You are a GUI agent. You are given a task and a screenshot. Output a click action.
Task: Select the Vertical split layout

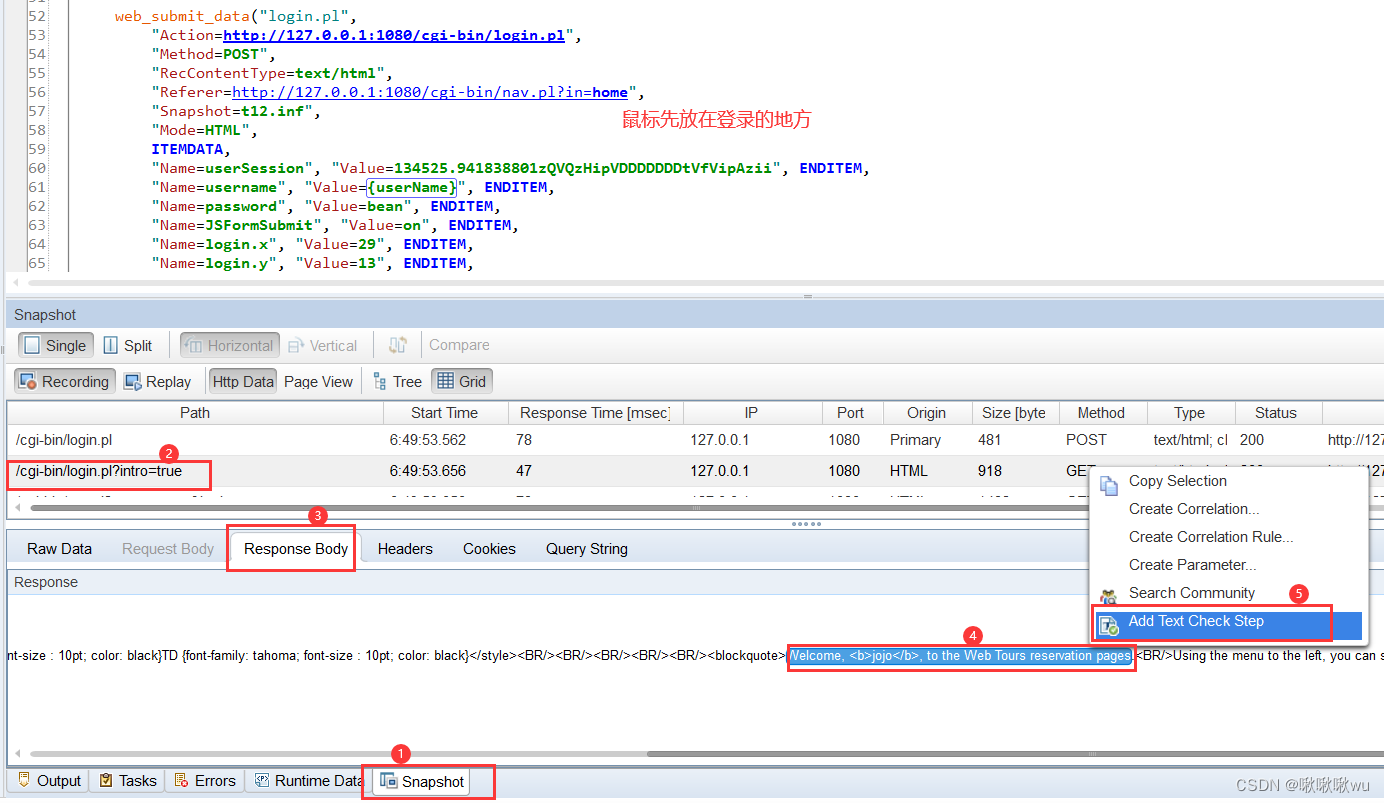pyautogui.click(x=322, y=345)
